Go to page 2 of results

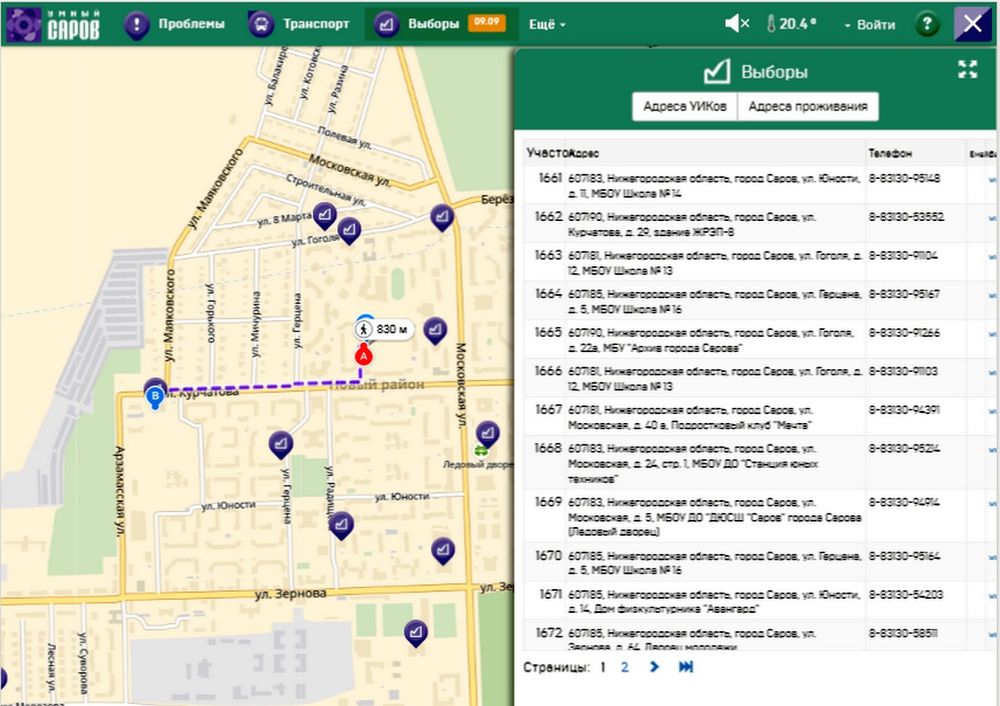pyautogui.click(x=625, y=667)
